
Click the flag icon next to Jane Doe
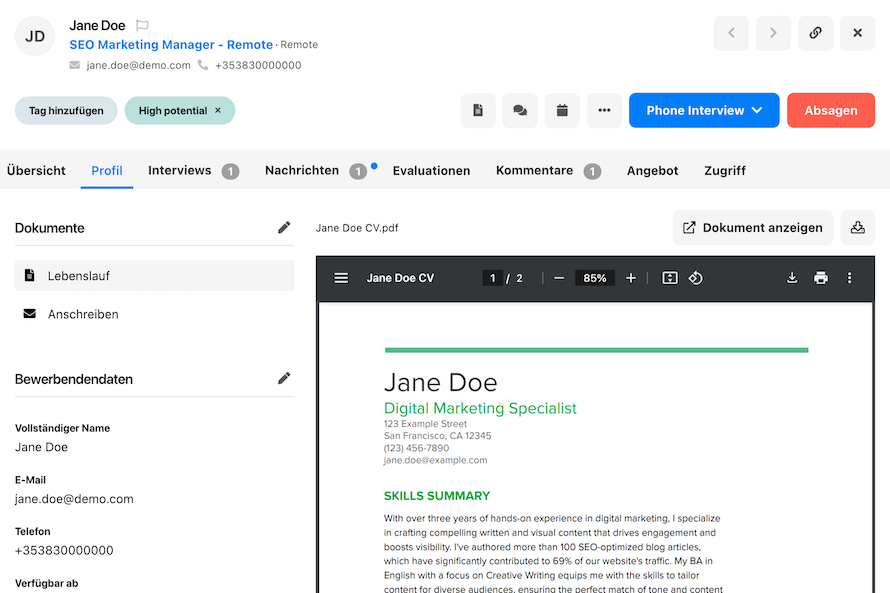pyautogui.click(x=142, y=26)
